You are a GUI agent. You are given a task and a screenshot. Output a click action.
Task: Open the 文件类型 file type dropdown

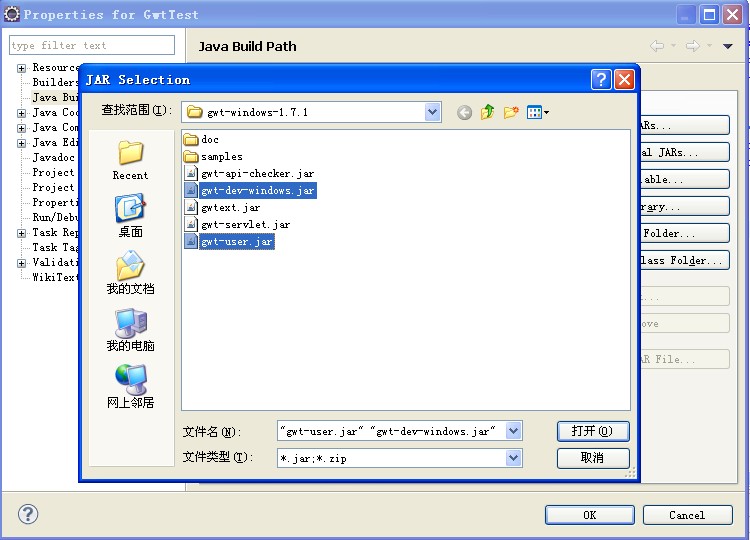tap(513, 458)
